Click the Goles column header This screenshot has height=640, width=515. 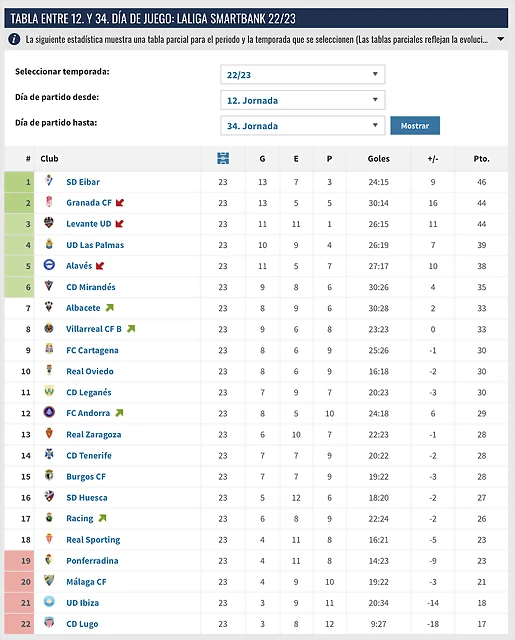(379, 159)
